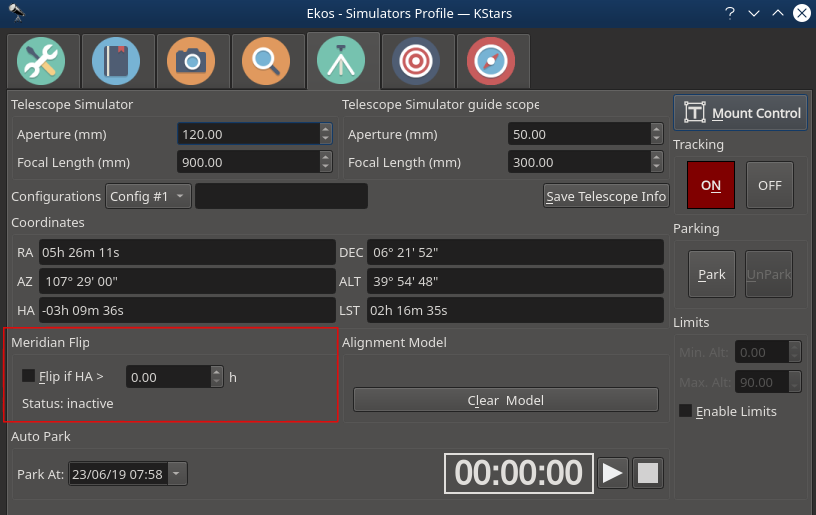Screen dimensions: 816x515
Task: Open the Mount tab with tripod icon
Action: pos(341,60)
